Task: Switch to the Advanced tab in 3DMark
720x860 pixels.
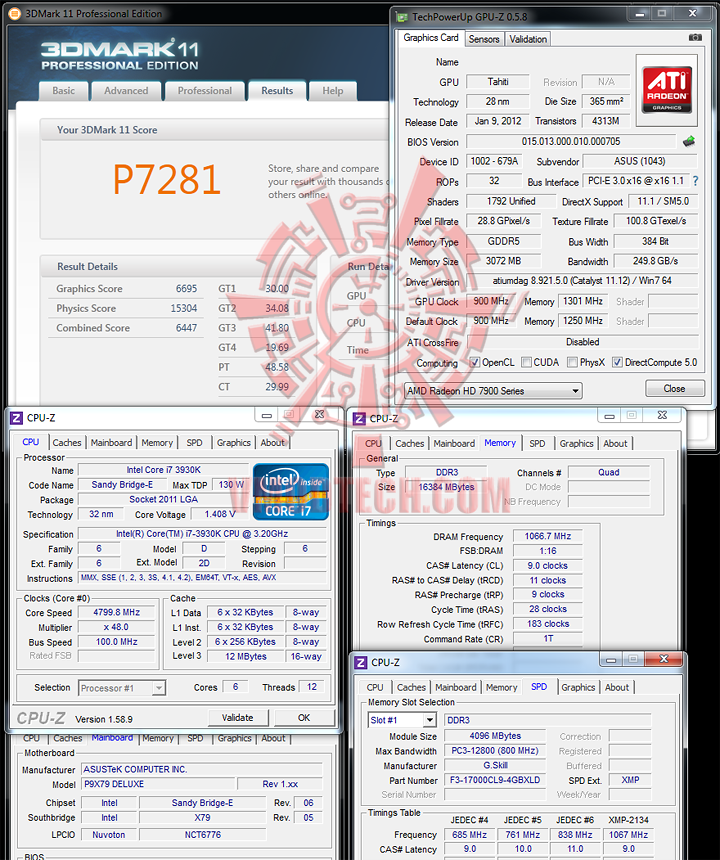Action: pos(126,91)
